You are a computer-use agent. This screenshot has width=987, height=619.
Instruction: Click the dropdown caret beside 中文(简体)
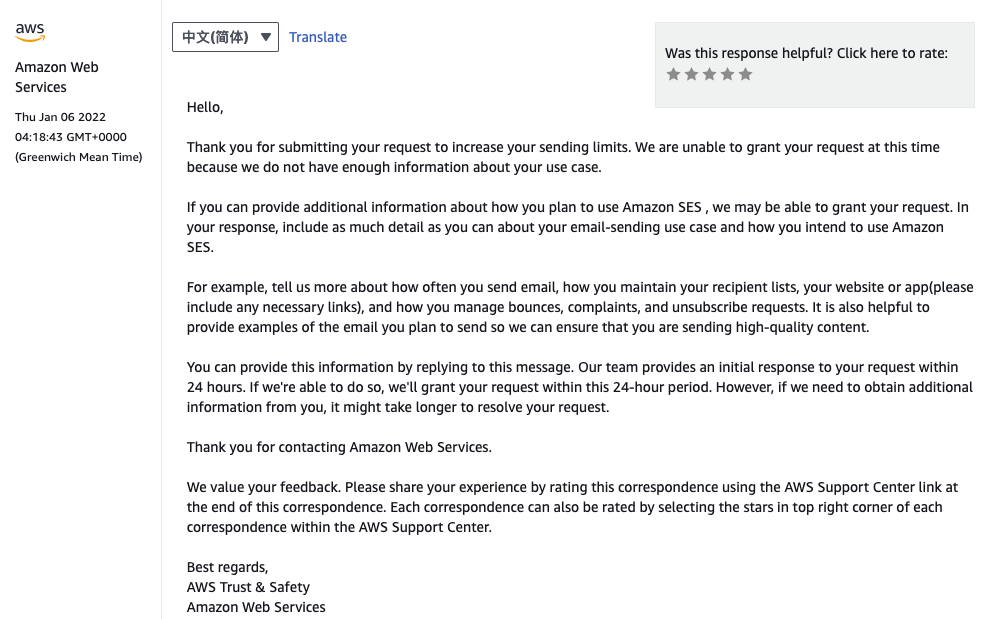tap(264, 37)
